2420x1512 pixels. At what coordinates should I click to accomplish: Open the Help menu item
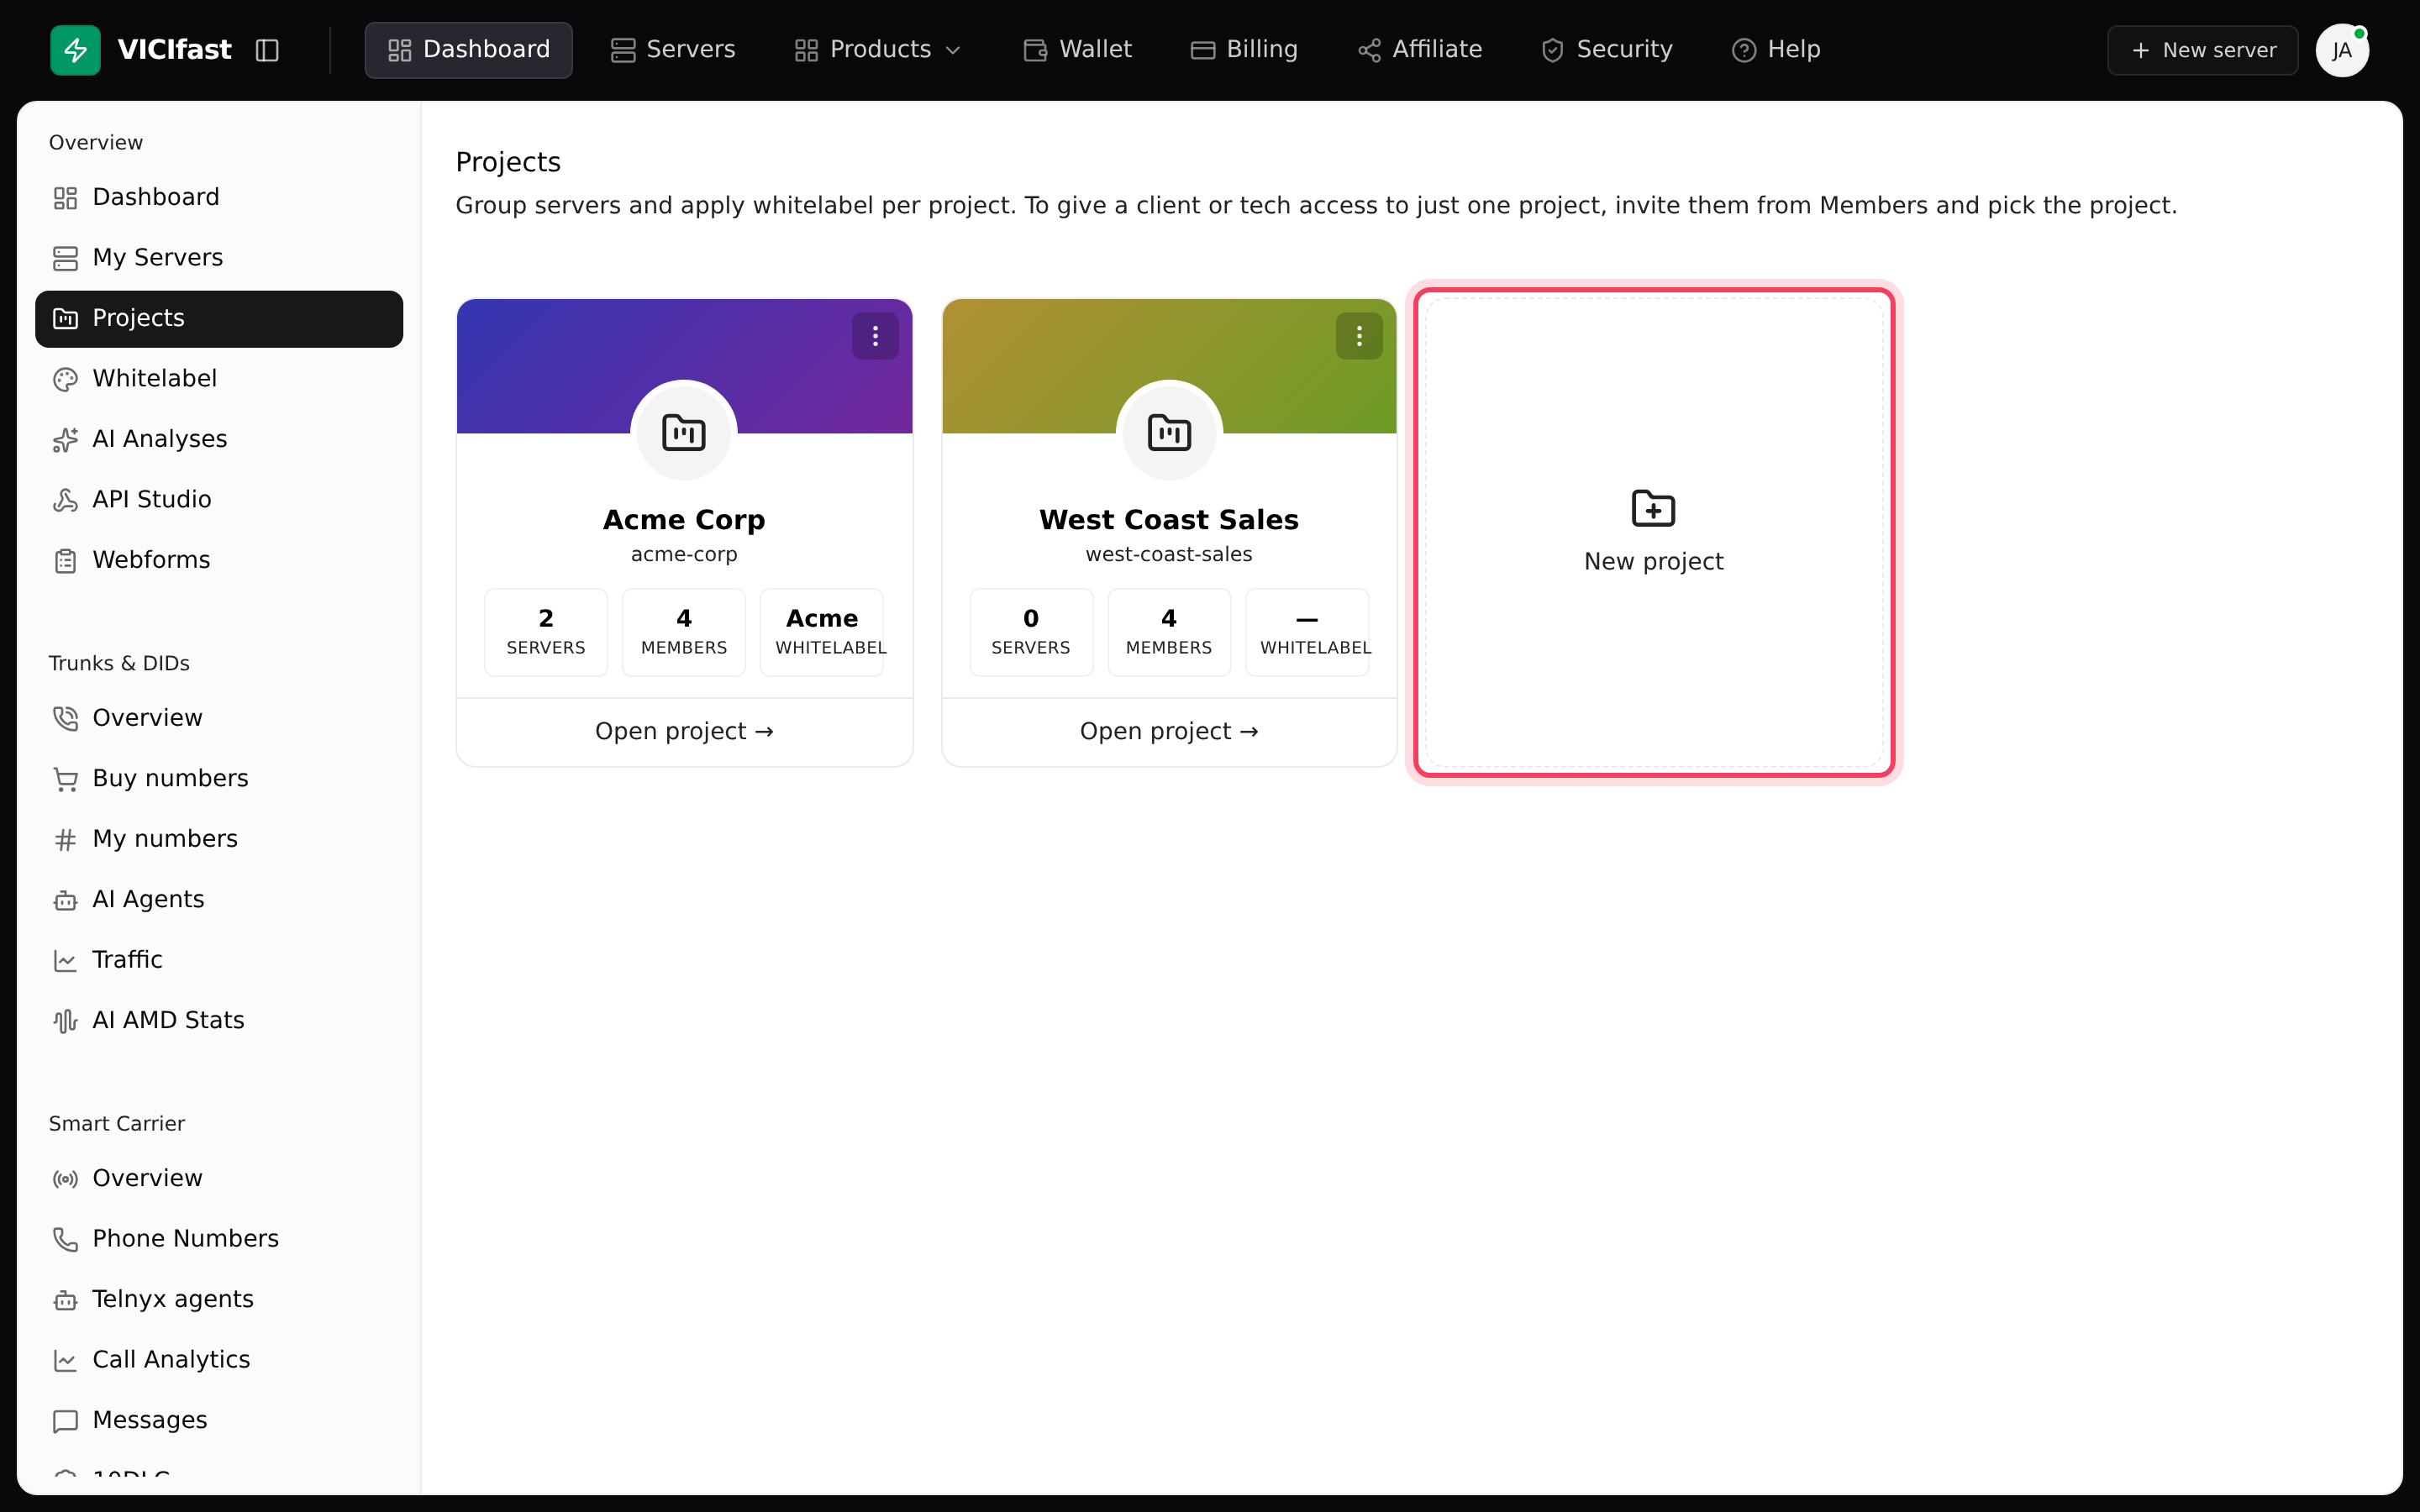click(1776, 50)
